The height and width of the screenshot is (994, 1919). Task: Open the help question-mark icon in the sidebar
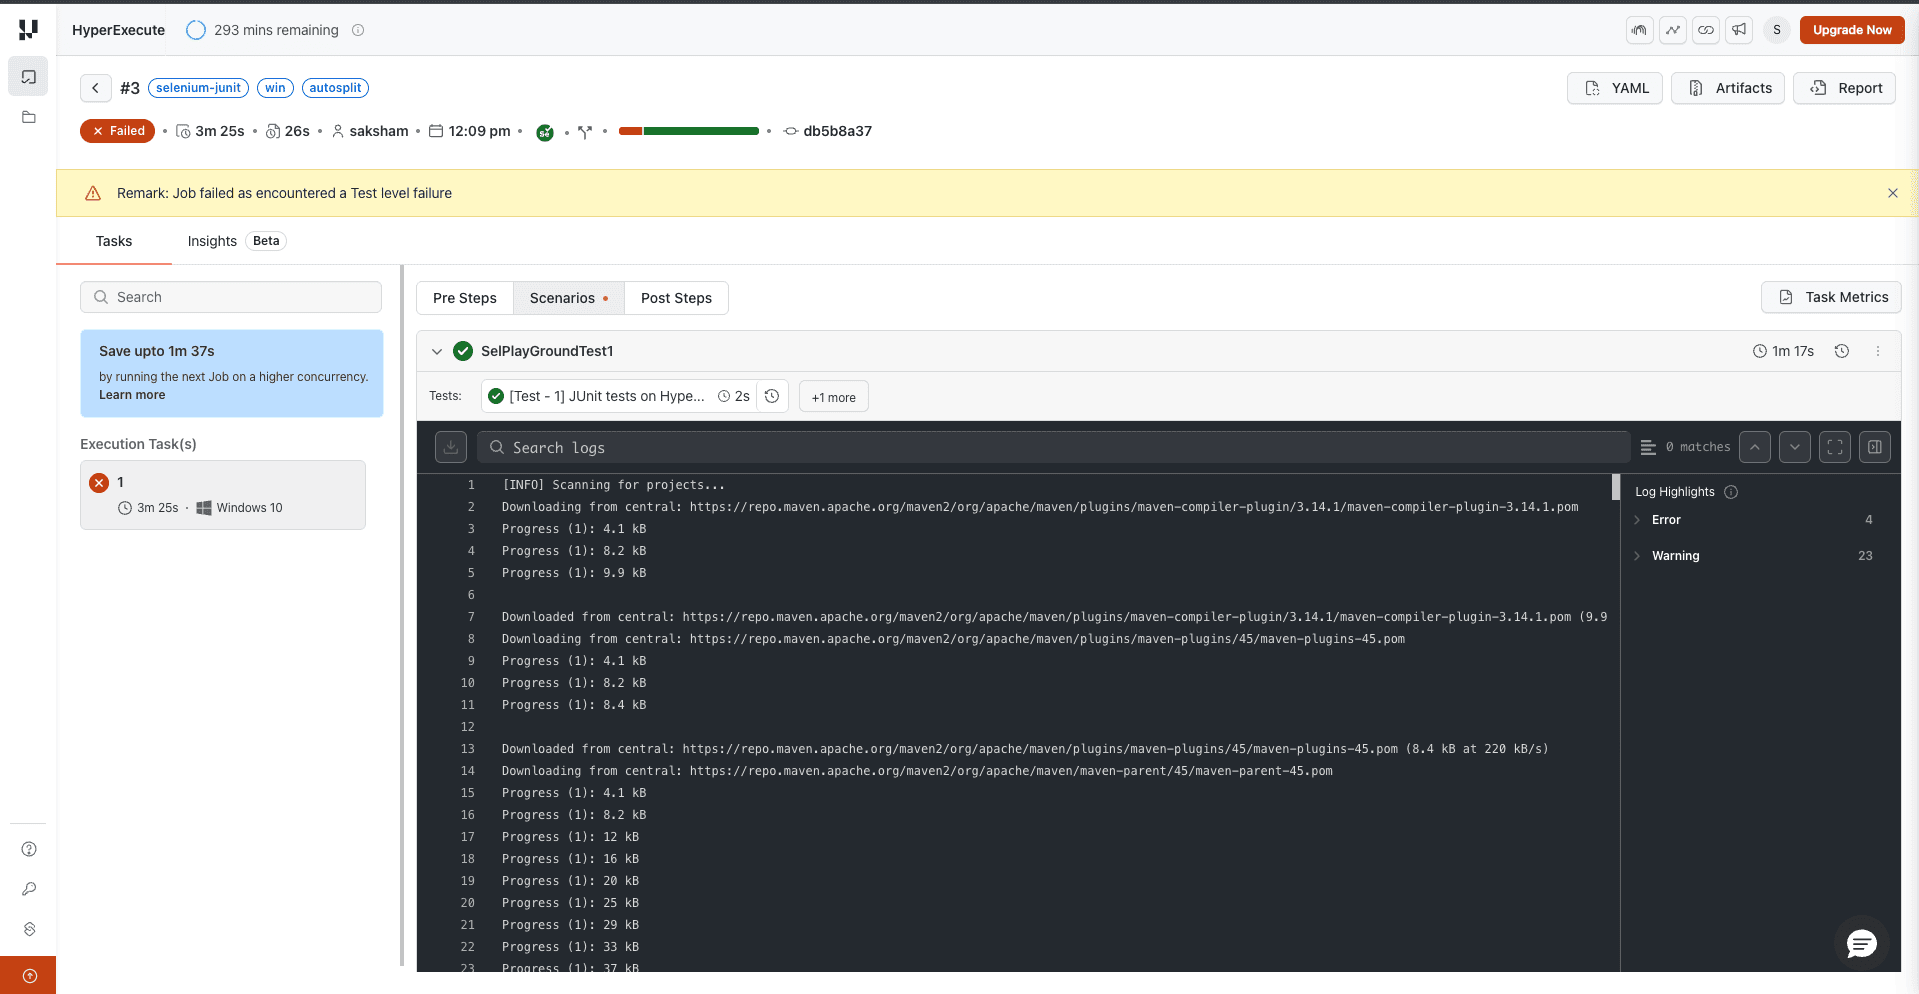click(29, 849)
